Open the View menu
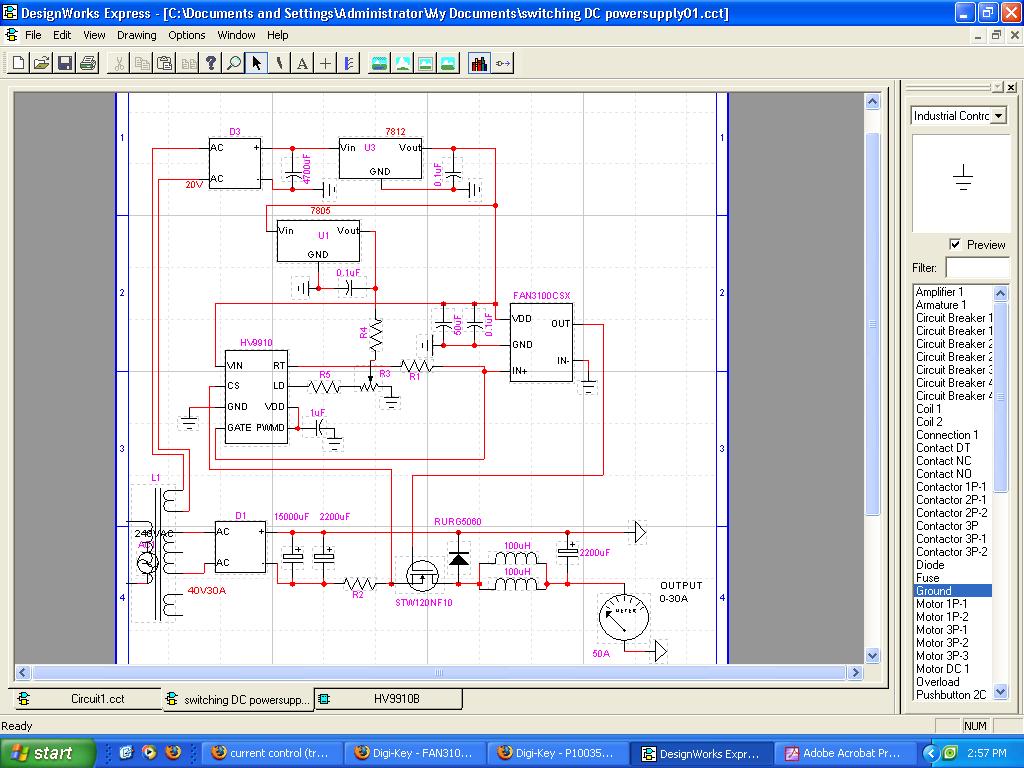The width and height of the screenshot is (1024, 768). (94, 35)
